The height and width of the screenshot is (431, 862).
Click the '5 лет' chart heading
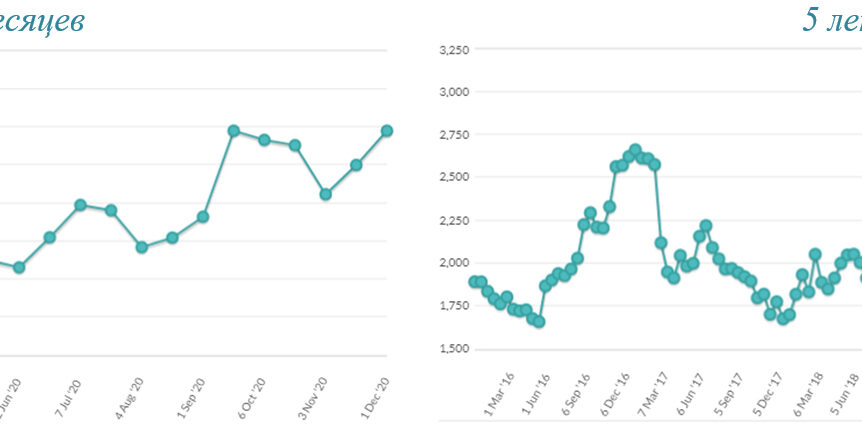[832, 20]
